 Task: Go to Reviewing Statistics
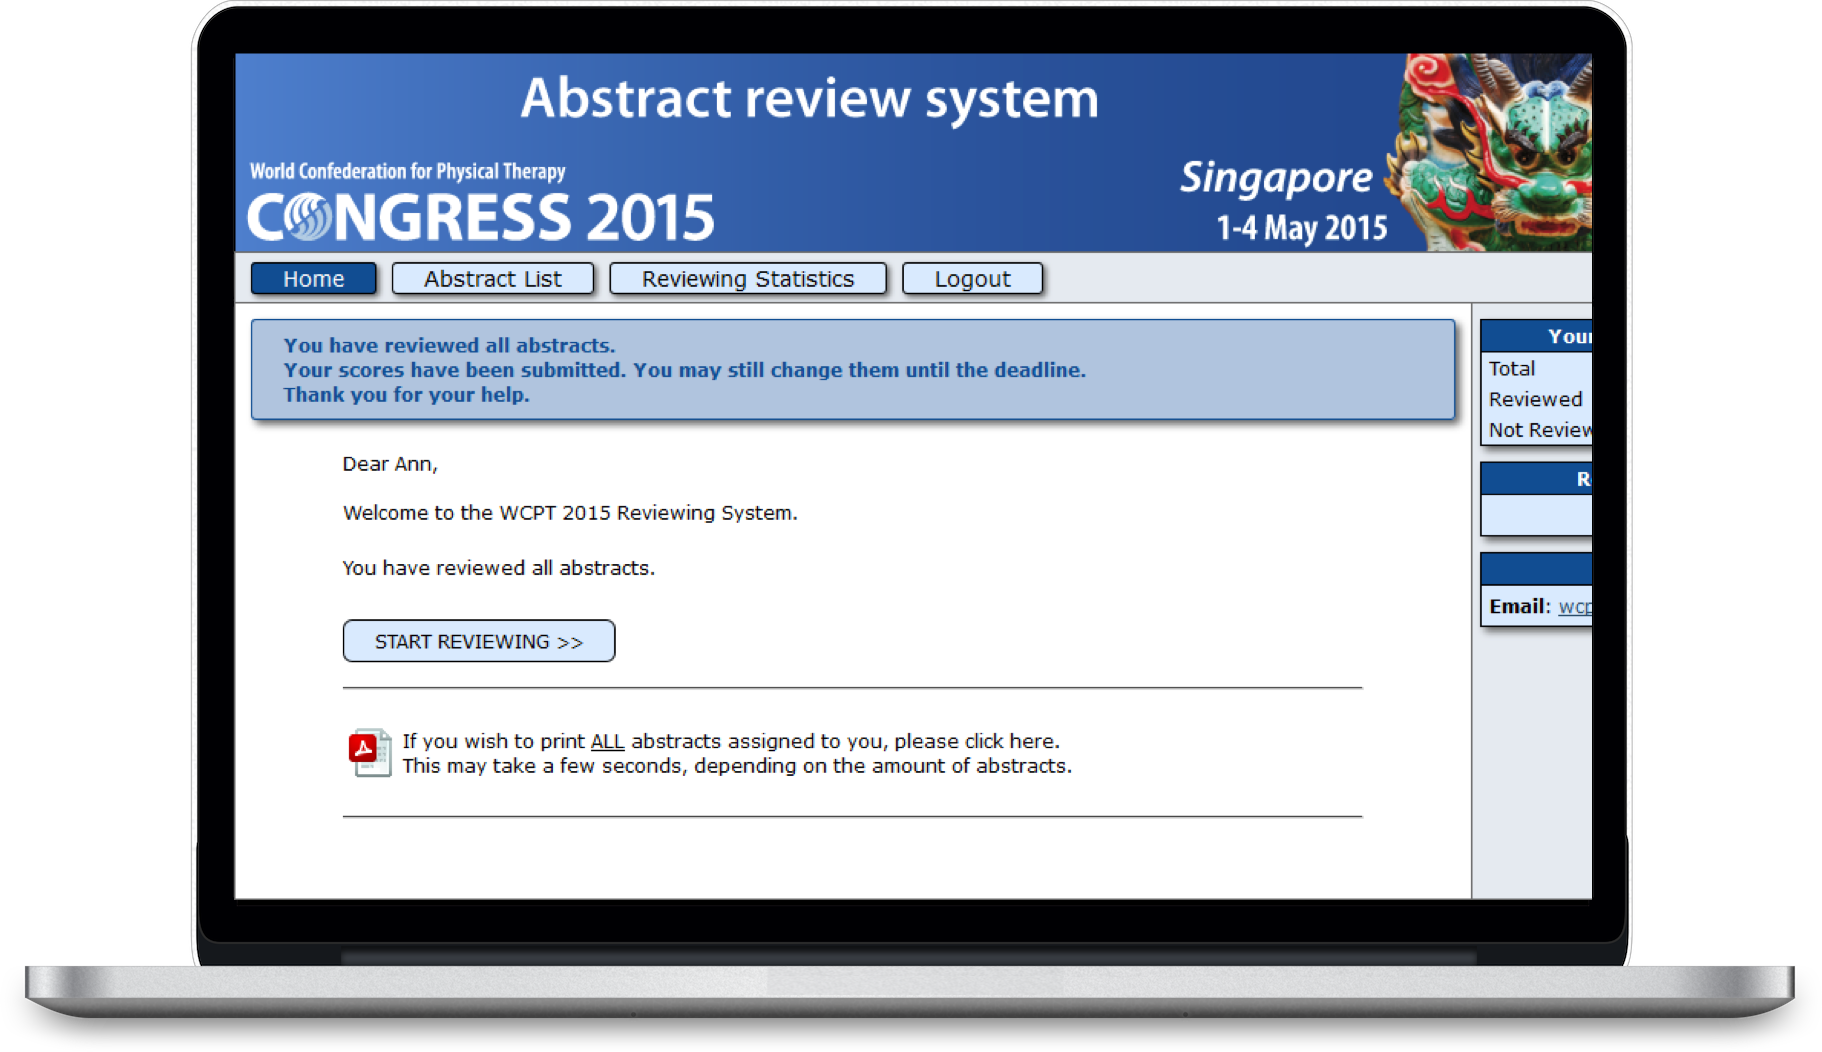(x=748, y=279)
